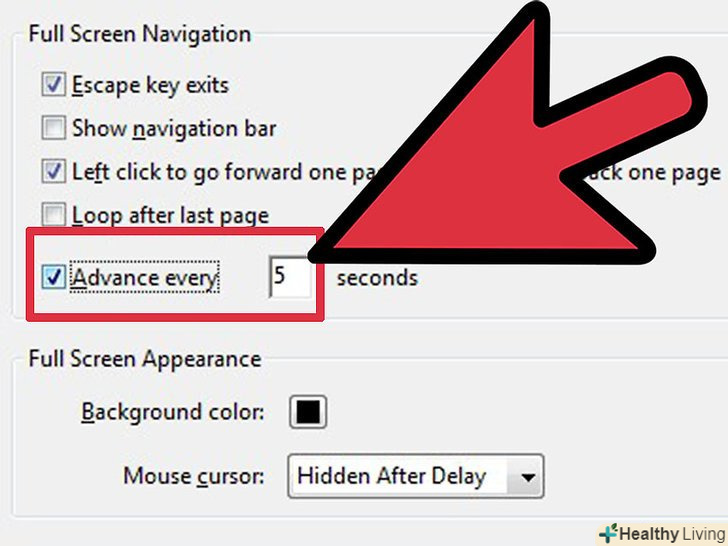Click the Mouse cursor label

point(194,476)
